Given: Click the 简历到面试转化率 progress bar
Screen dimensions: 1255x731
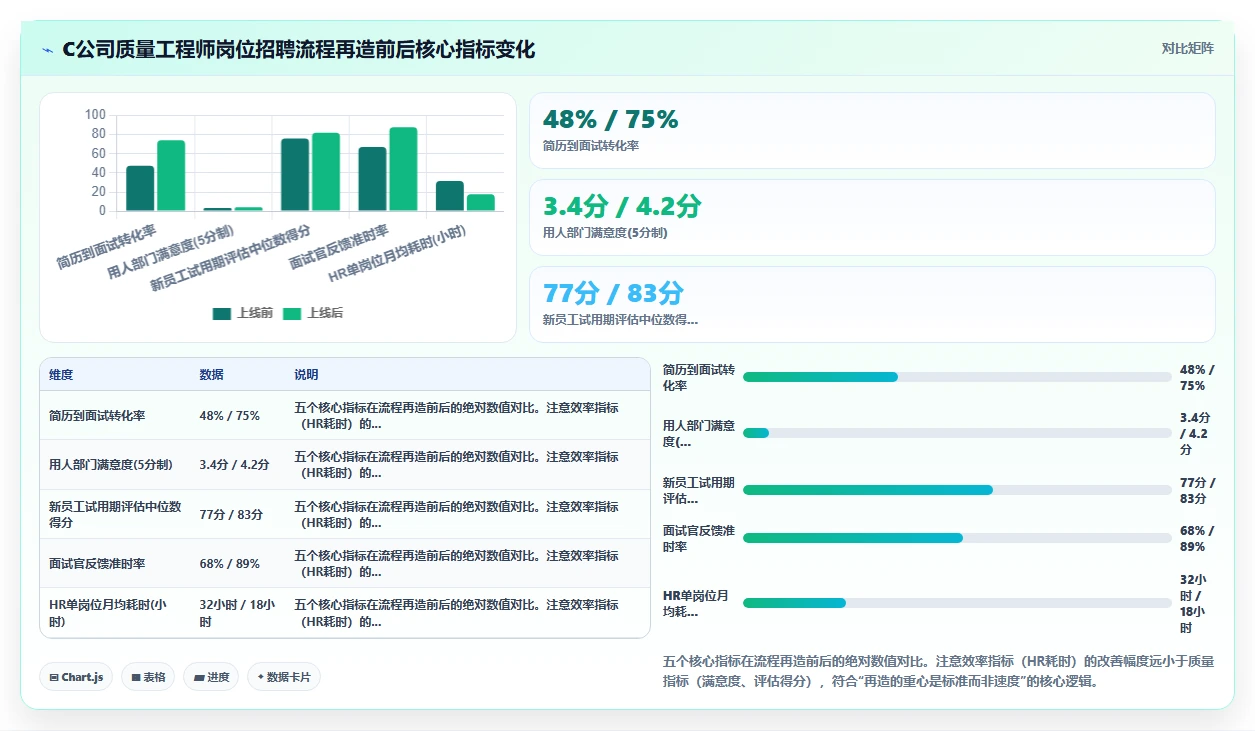Looking at the screenshot, I should click(x=957, y=377).
